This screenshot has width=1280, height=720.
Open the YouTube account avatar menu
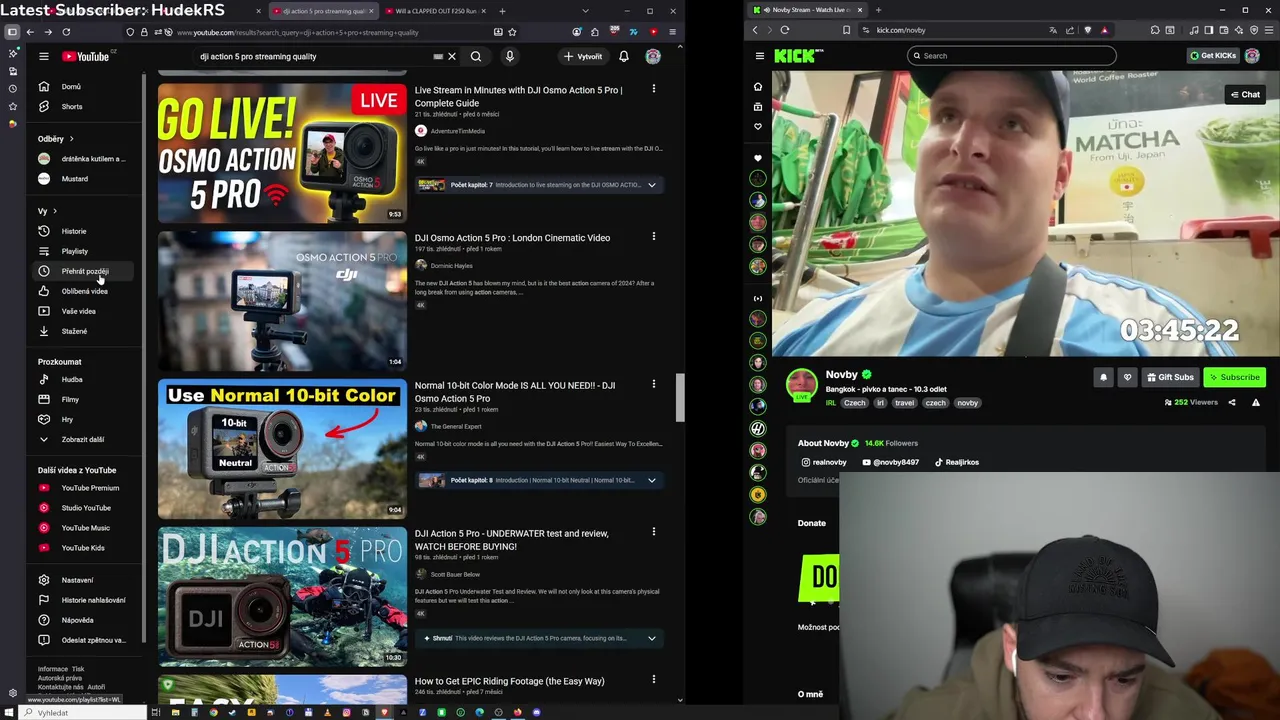[653, 57]
